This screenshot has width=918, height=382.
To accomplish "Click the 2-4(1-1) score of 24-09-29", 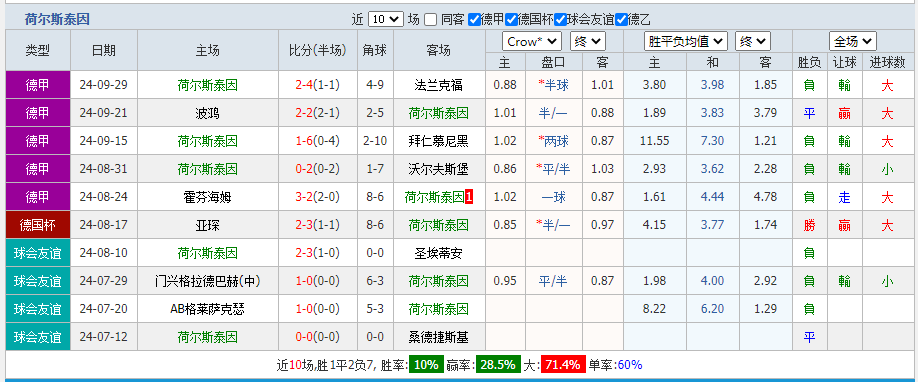I will coord(317,85).
